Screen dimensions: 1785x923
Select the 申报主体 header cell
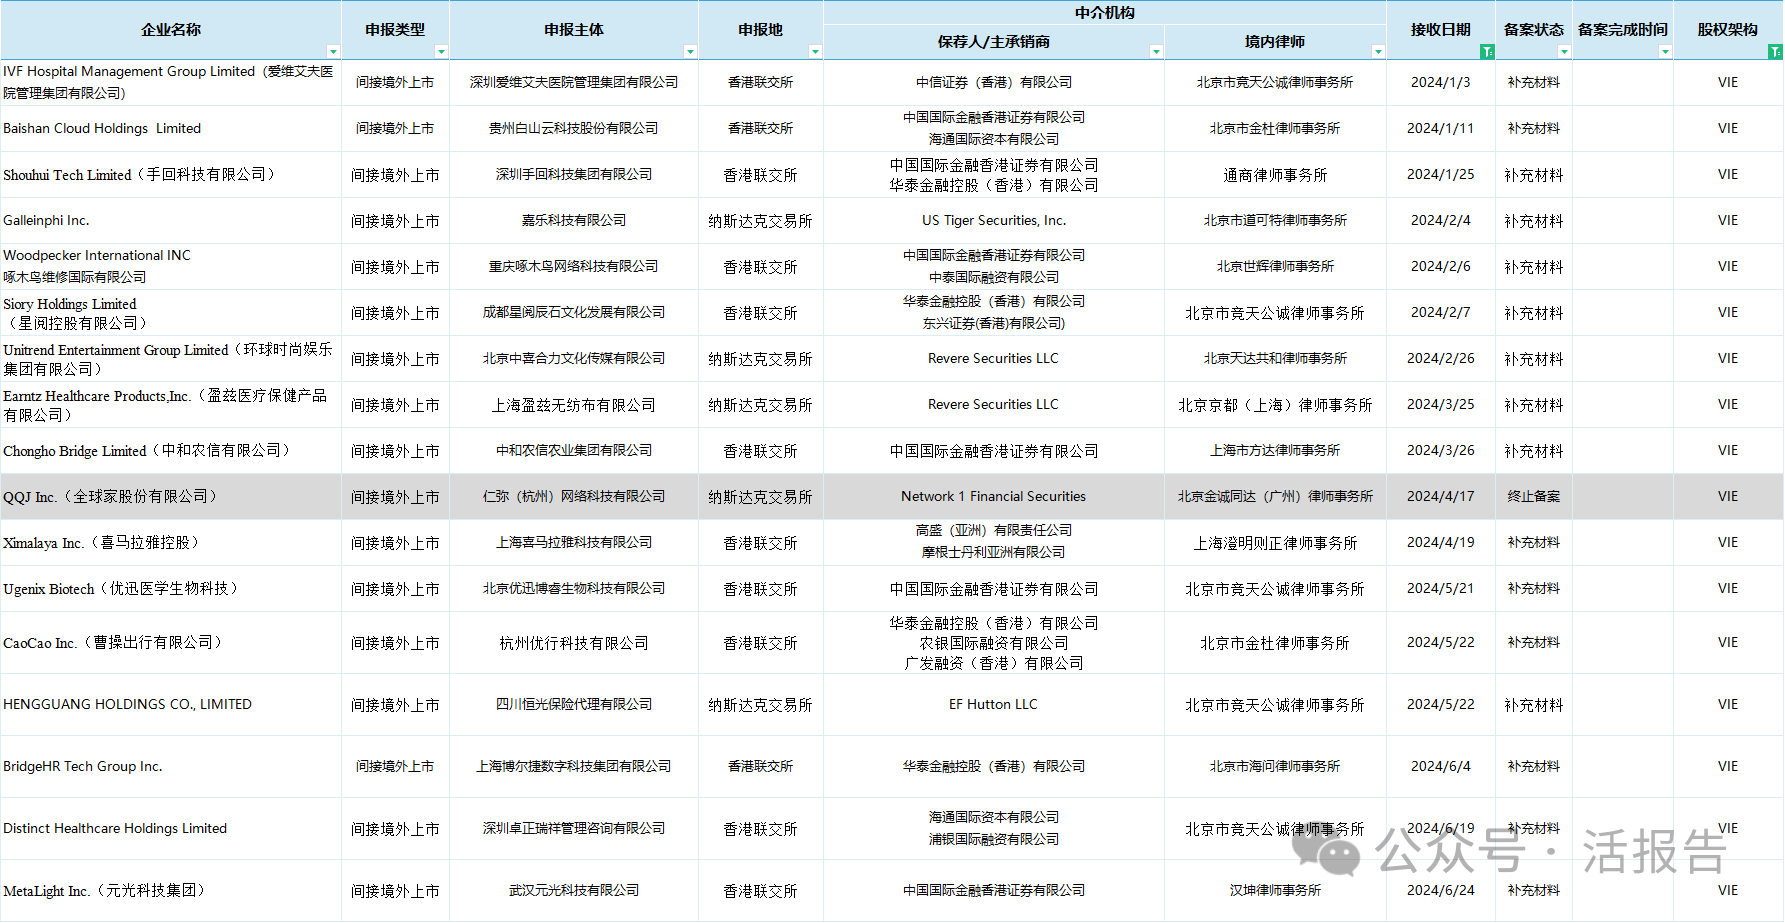pos(574,30)
